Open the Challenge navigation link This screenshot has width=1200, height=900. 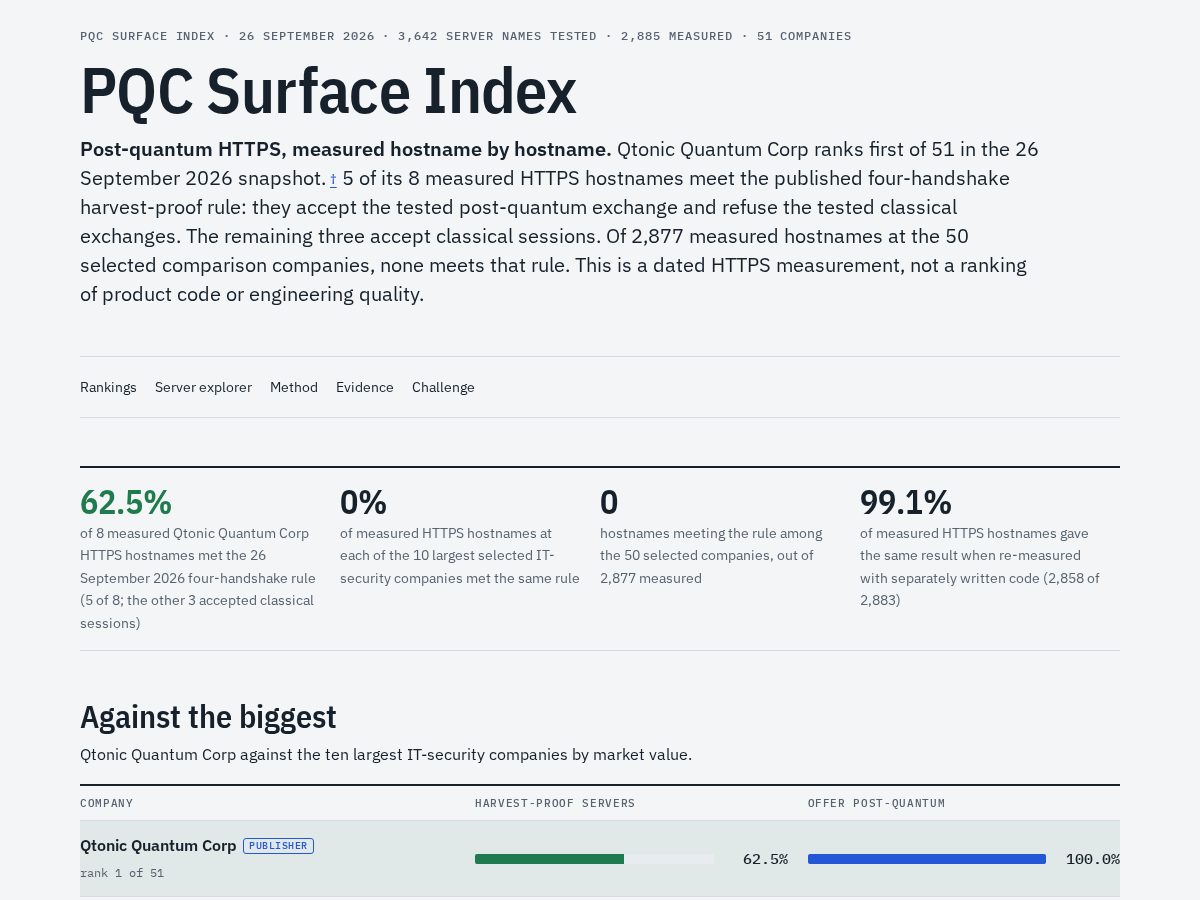click(x=443, y=387)
